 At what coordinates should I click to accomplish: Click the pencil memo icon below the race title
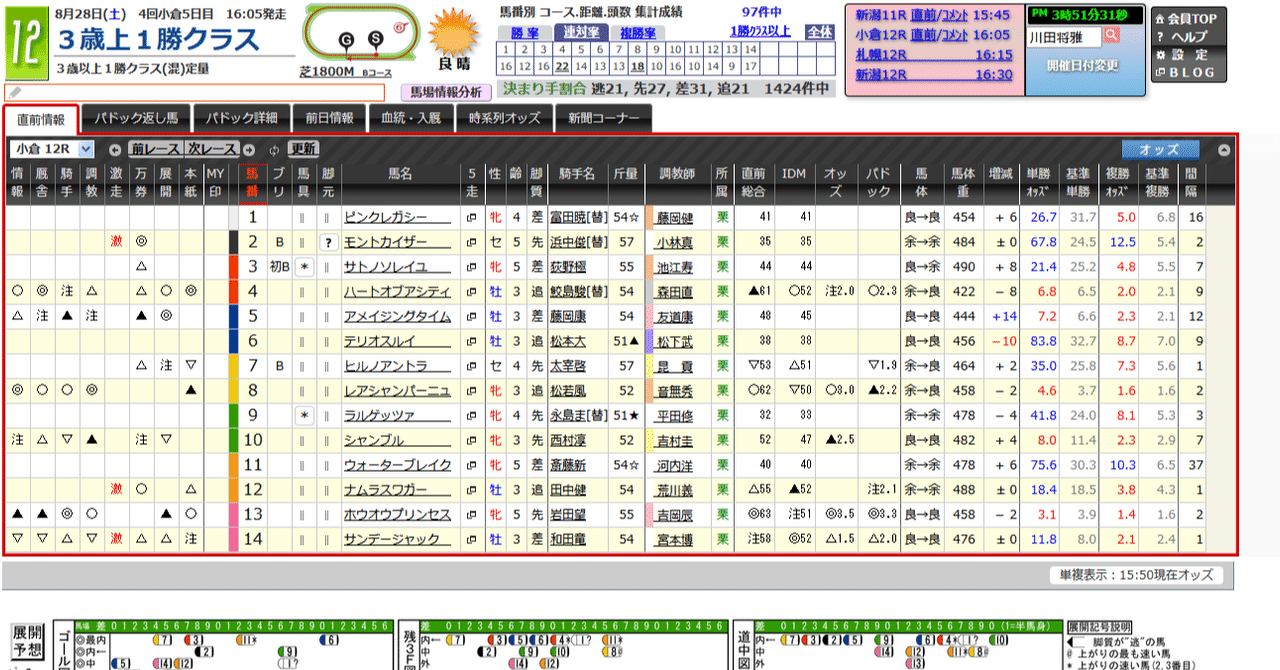(x=15, y=92)
